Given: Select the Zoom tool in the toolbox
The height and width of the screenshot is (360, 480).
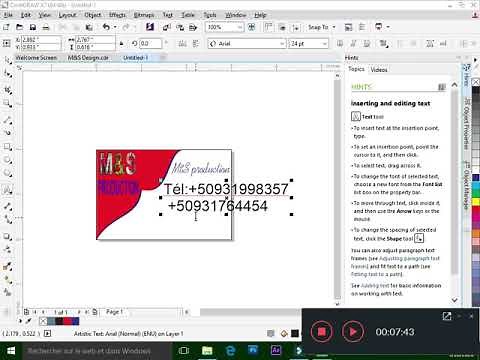Looking at the screenshot, I should pos(7,104).
